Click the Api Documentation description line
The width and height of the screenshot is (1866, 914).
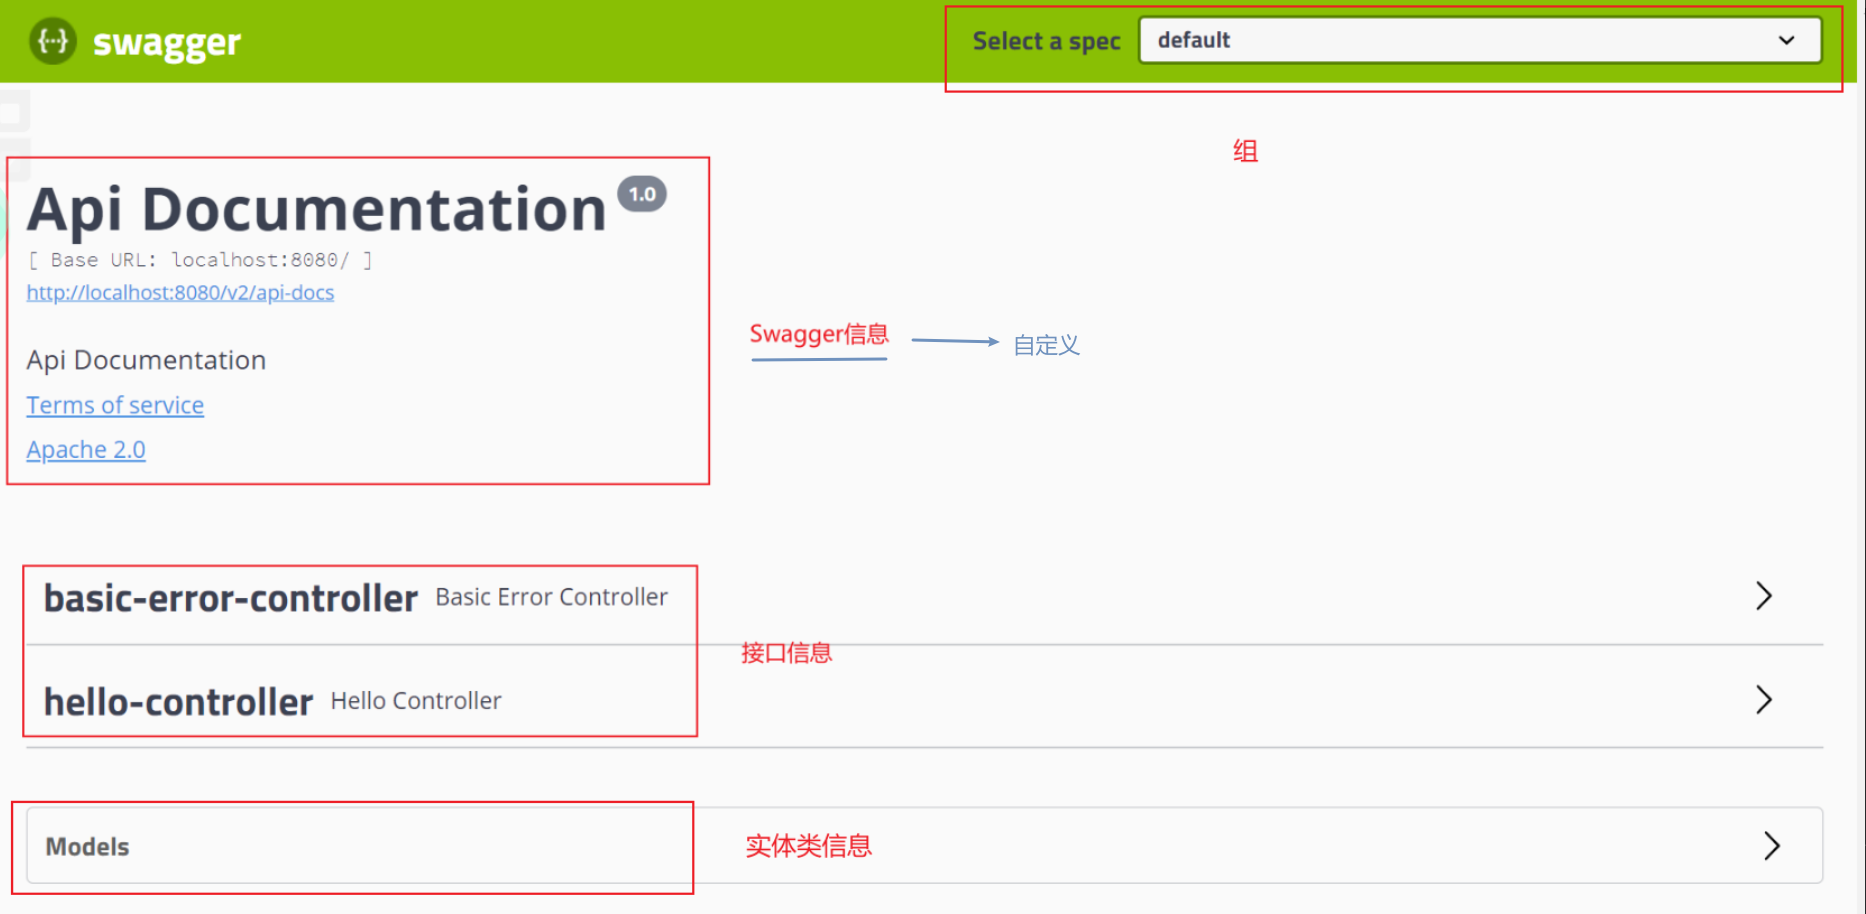[146, 359]
